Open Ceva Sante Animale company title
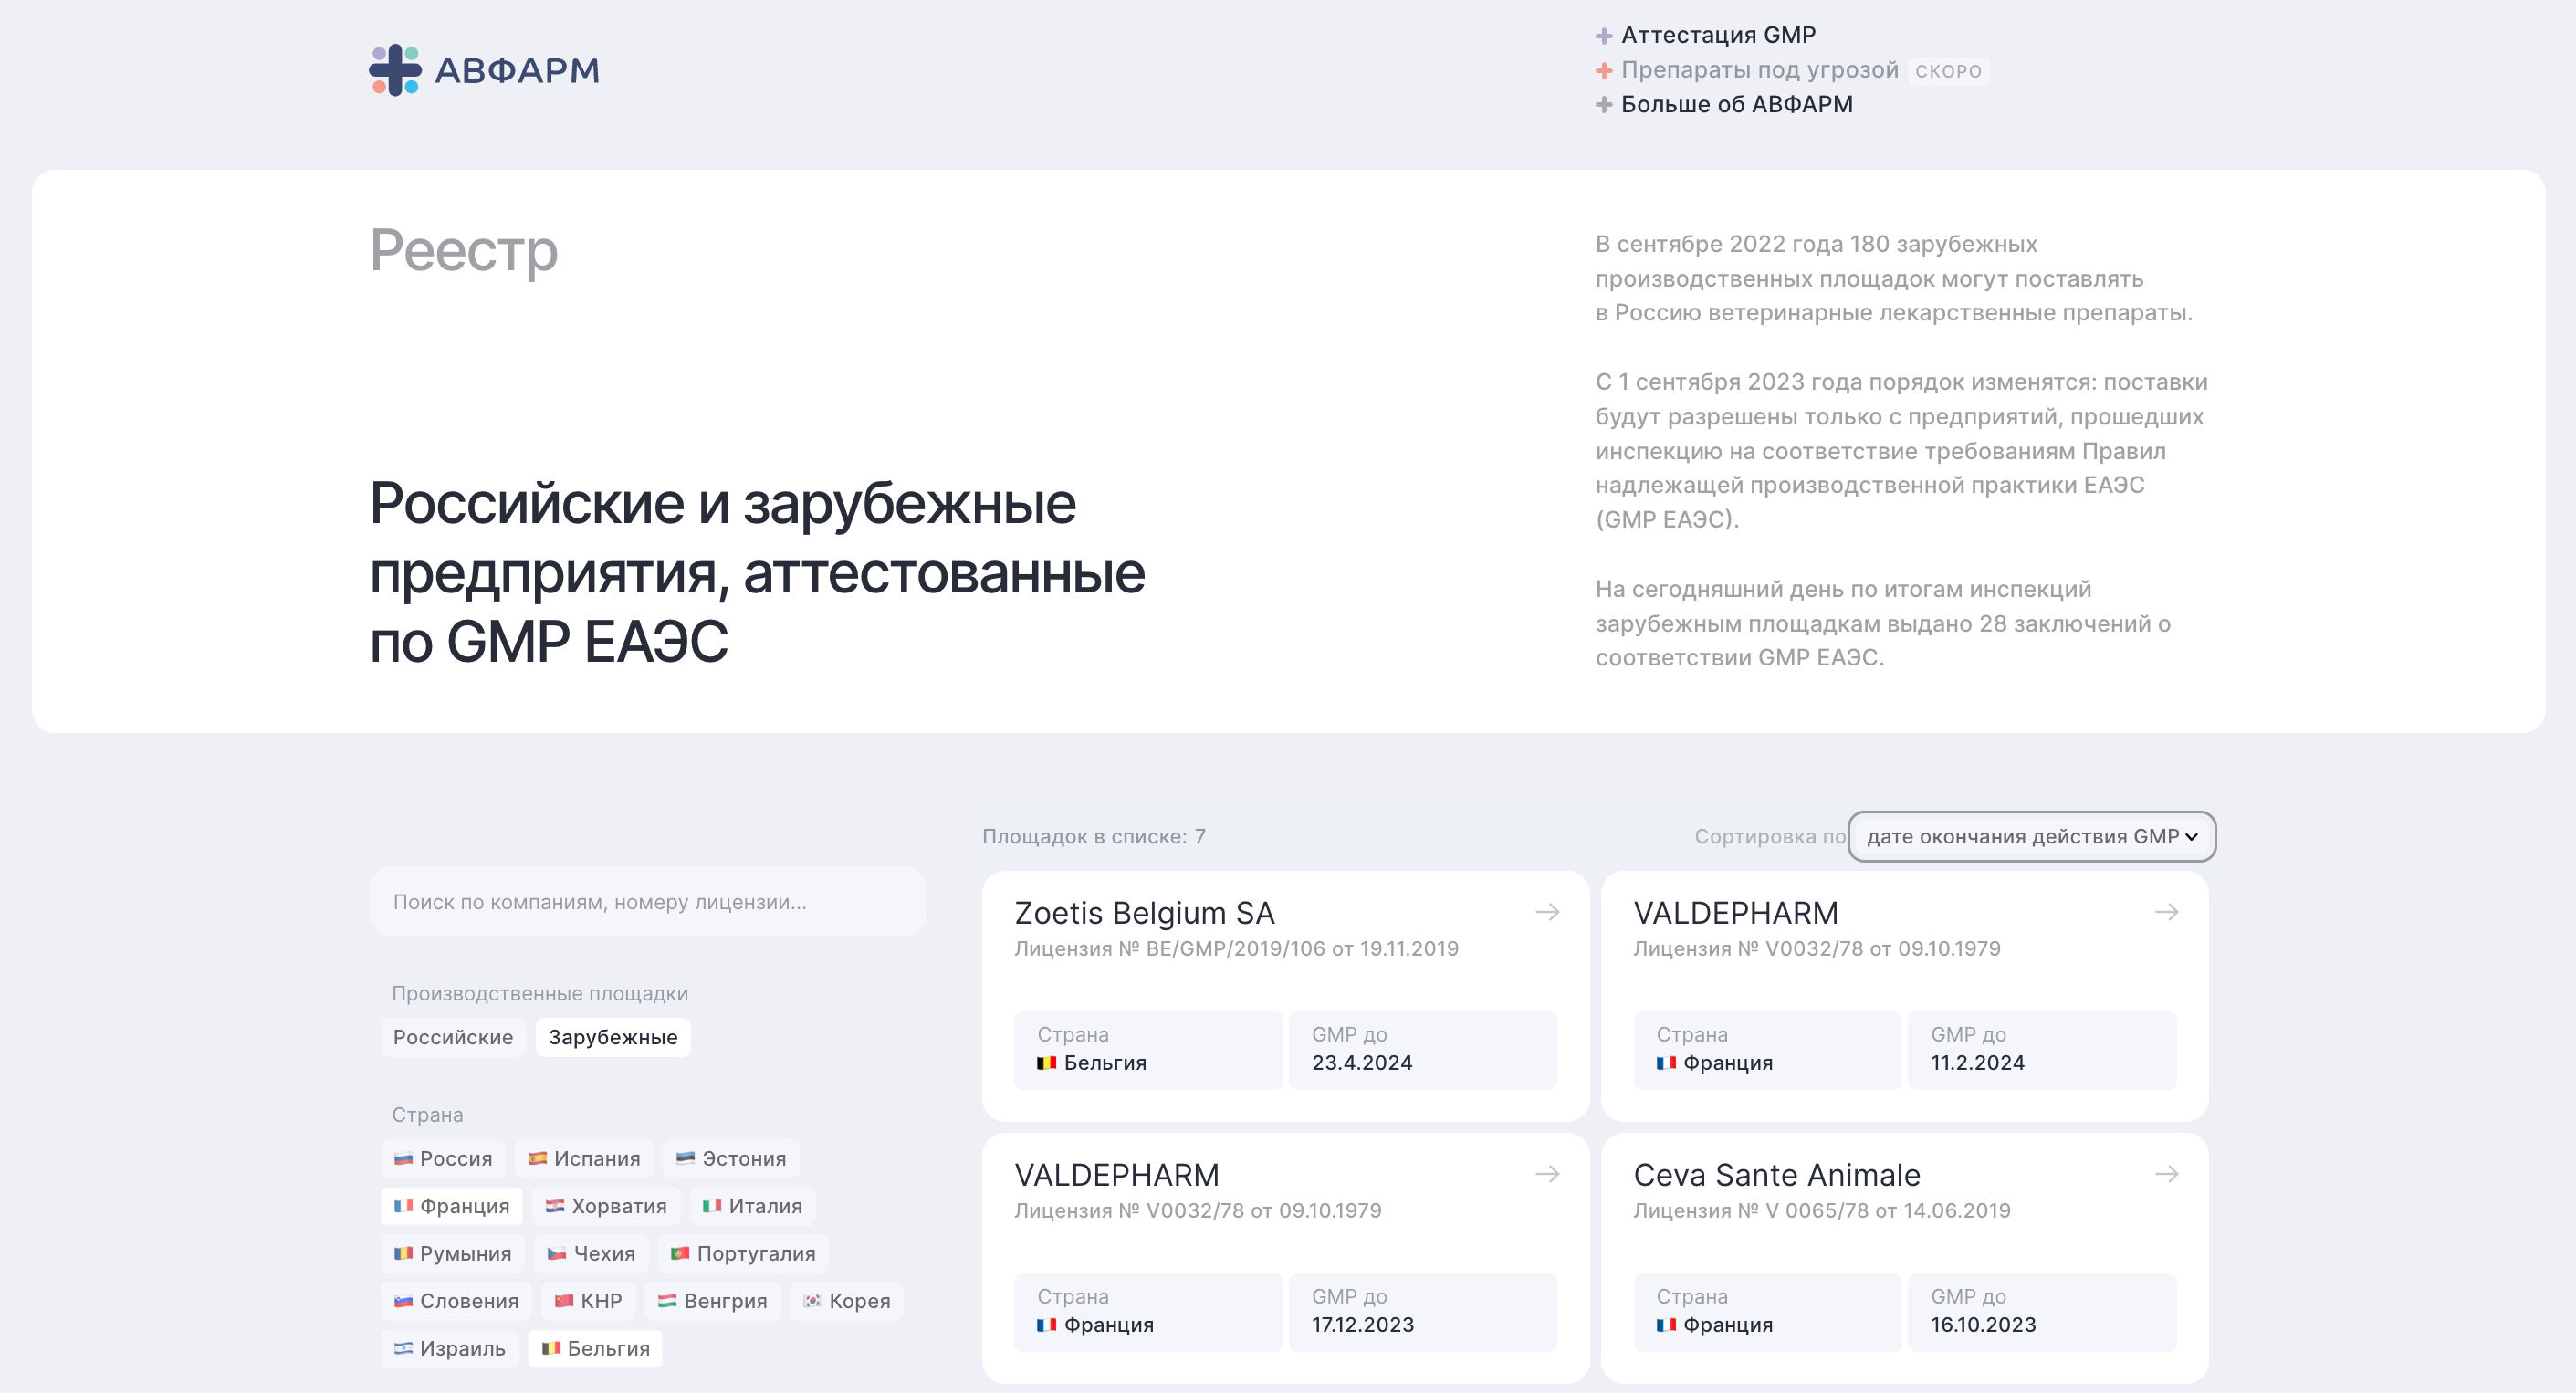This screenshot has width=2576, height=1393. pos(1776,1175)
